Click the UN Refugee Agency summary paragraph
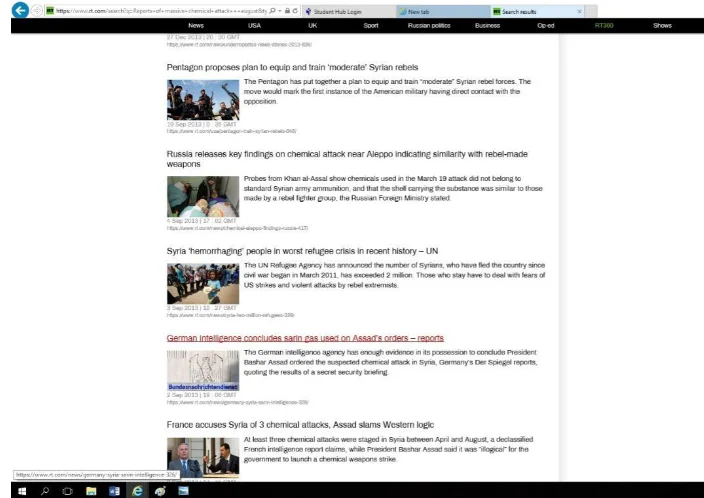 (394, 275)
